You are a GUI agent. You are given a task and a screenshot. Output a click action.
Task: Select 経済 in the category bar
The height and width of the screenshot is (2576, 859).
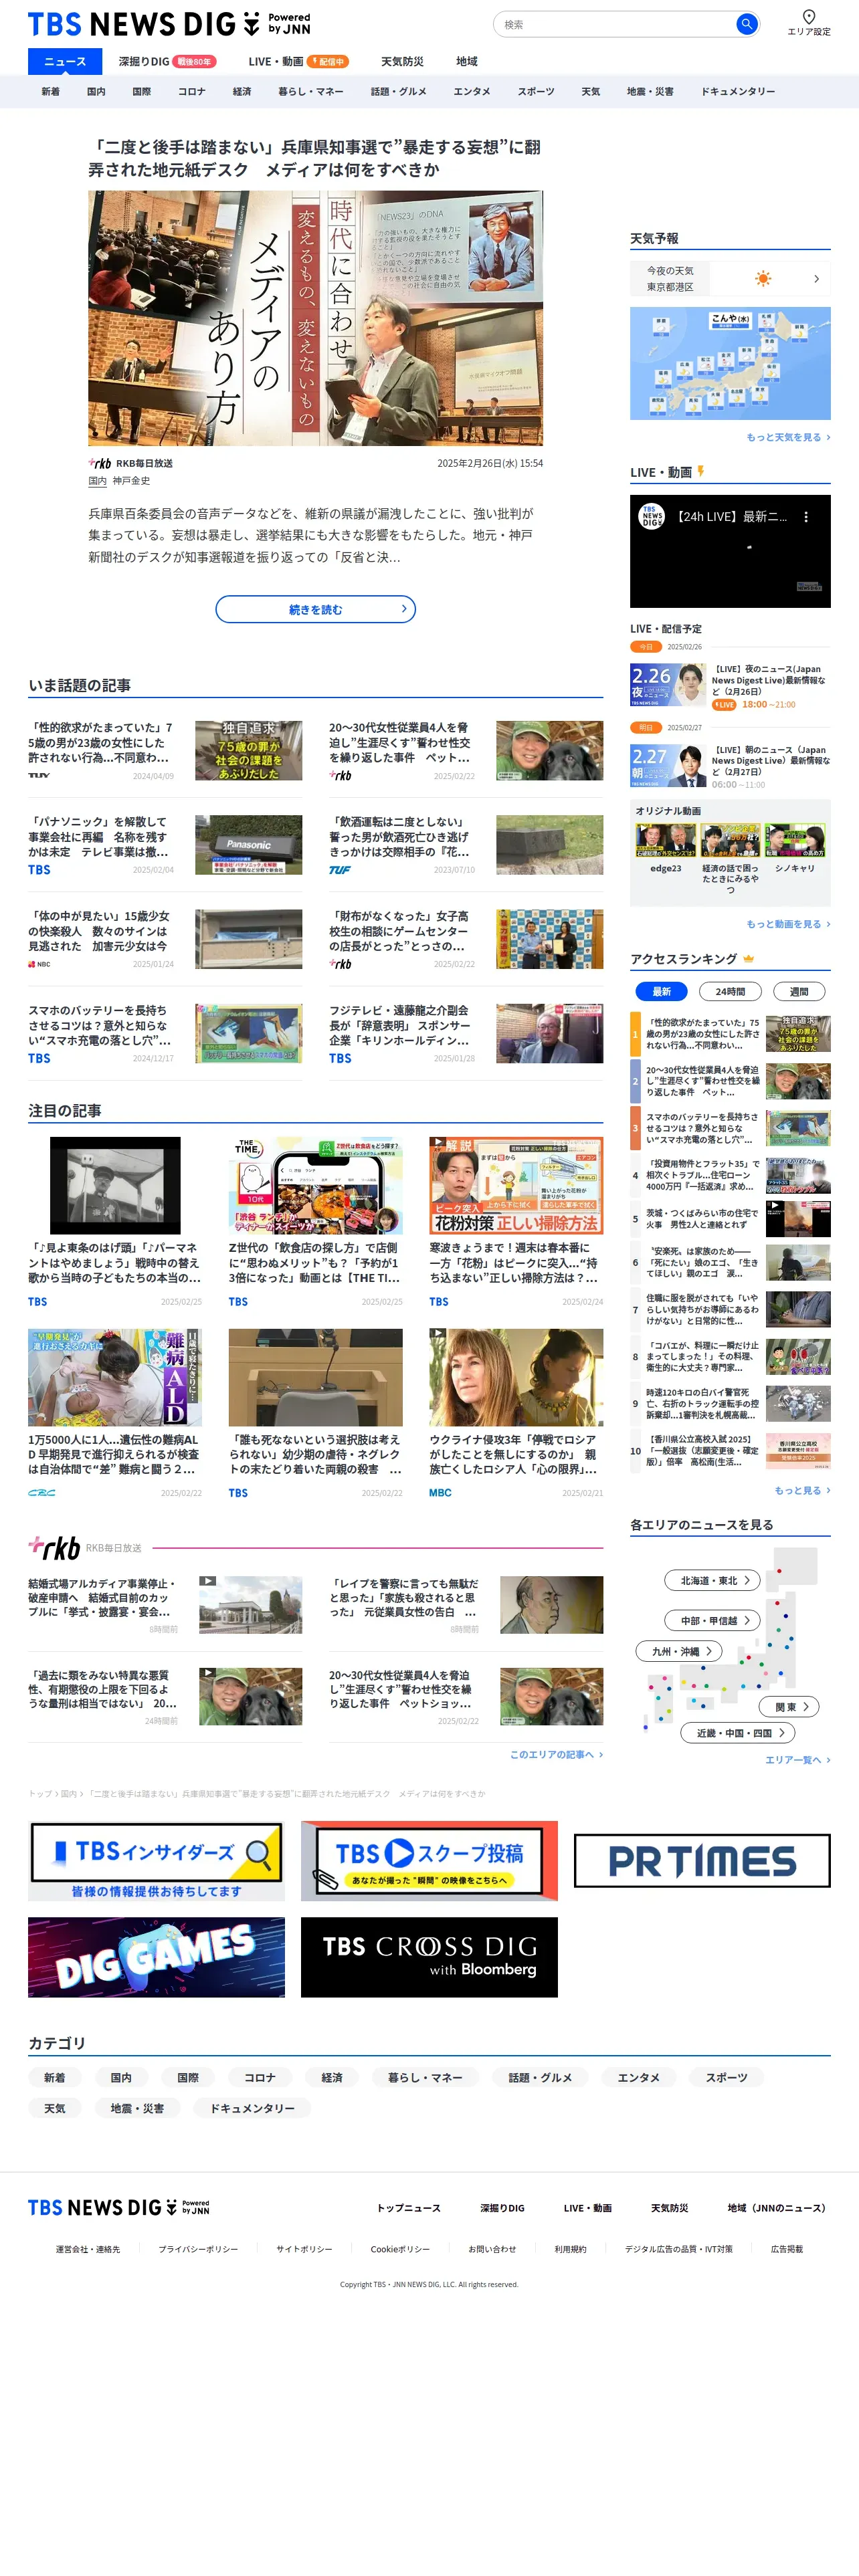(x=242, y=91)
